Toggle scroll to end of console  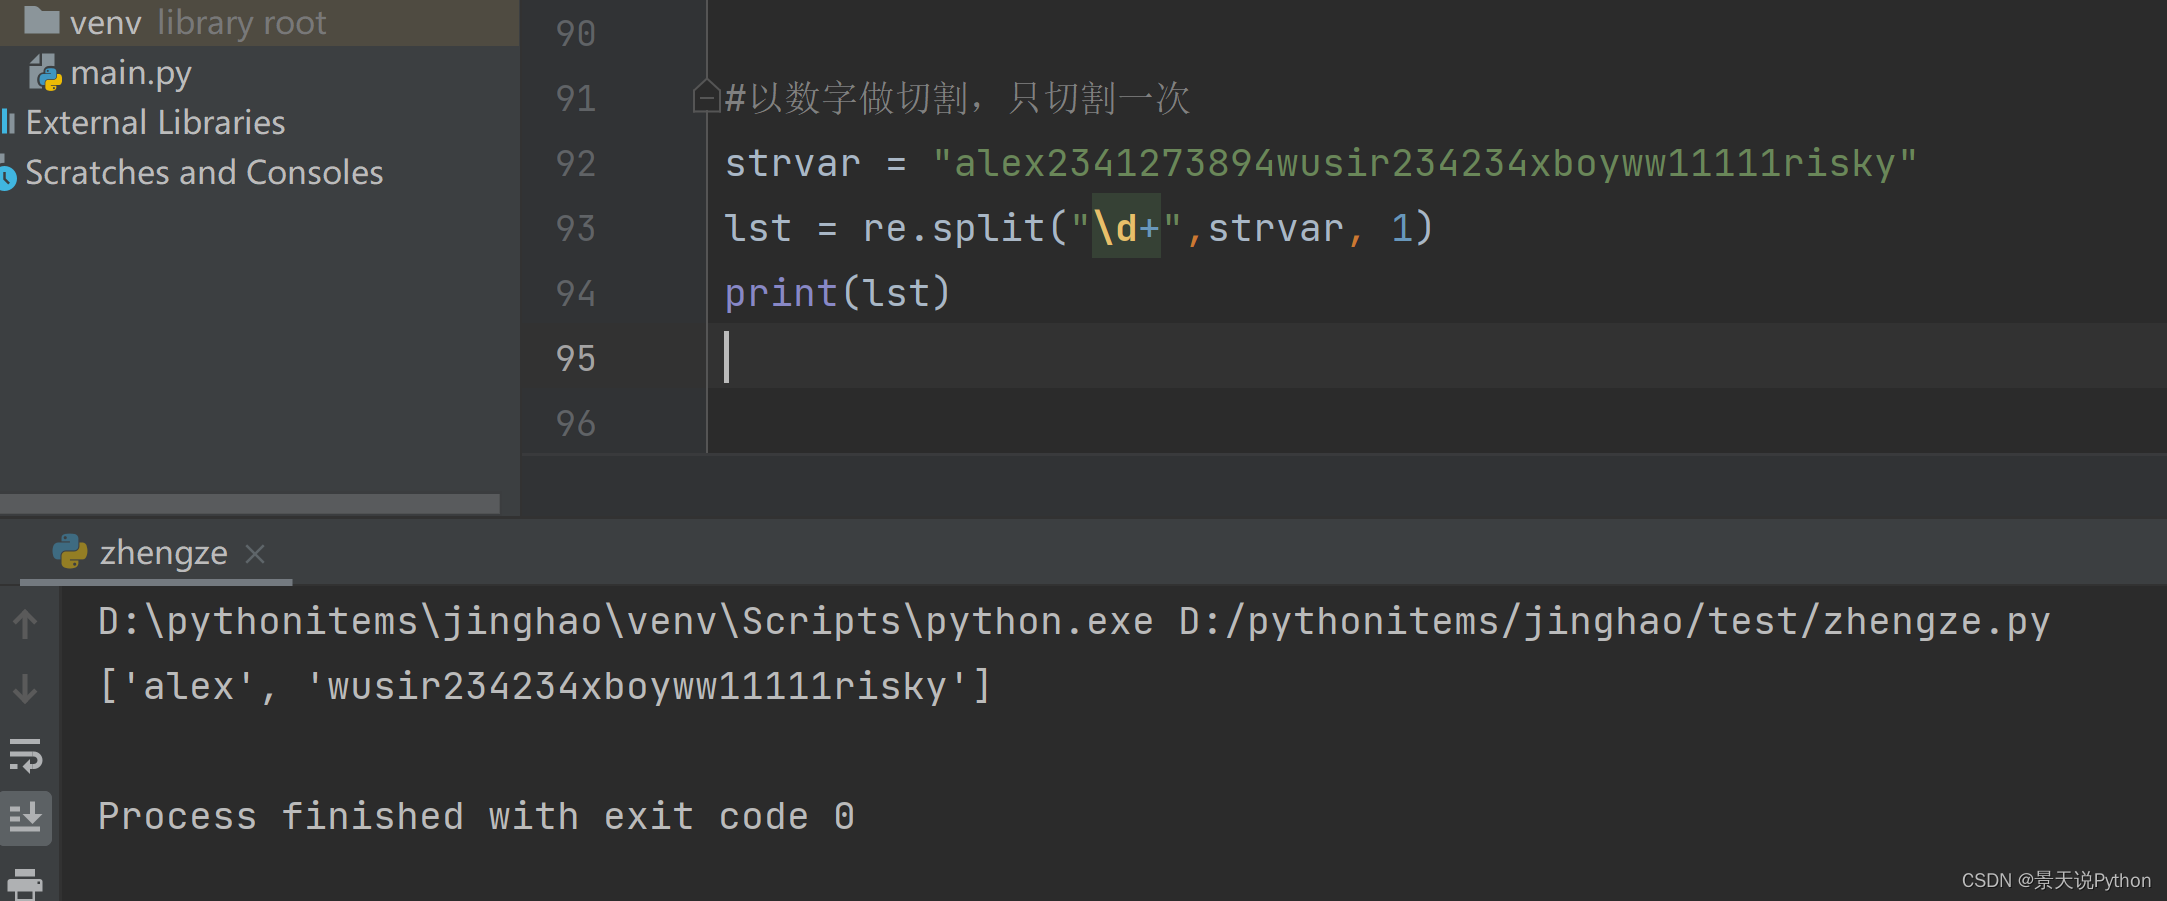pos(25,818)
